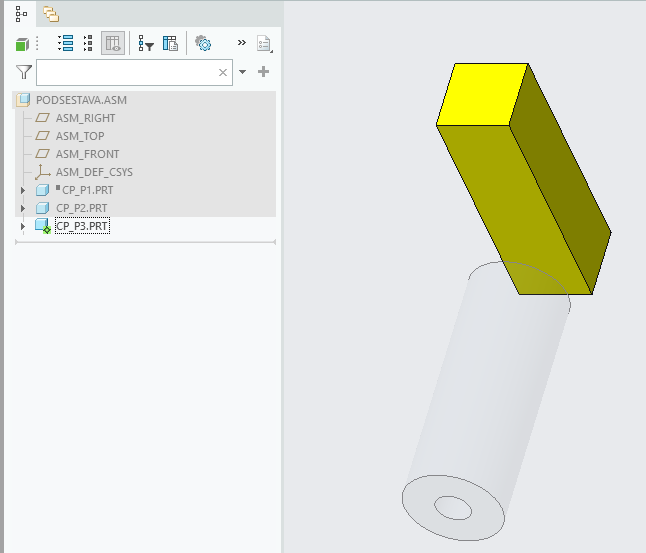
Task: Toggle the tree columns display button
Action: coord(113,43)
